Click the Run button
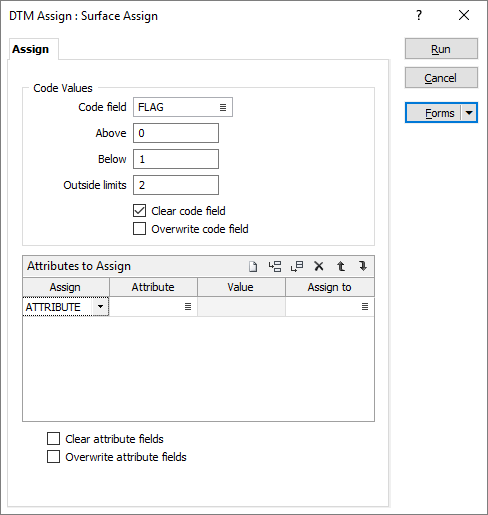 pos(441,49)
